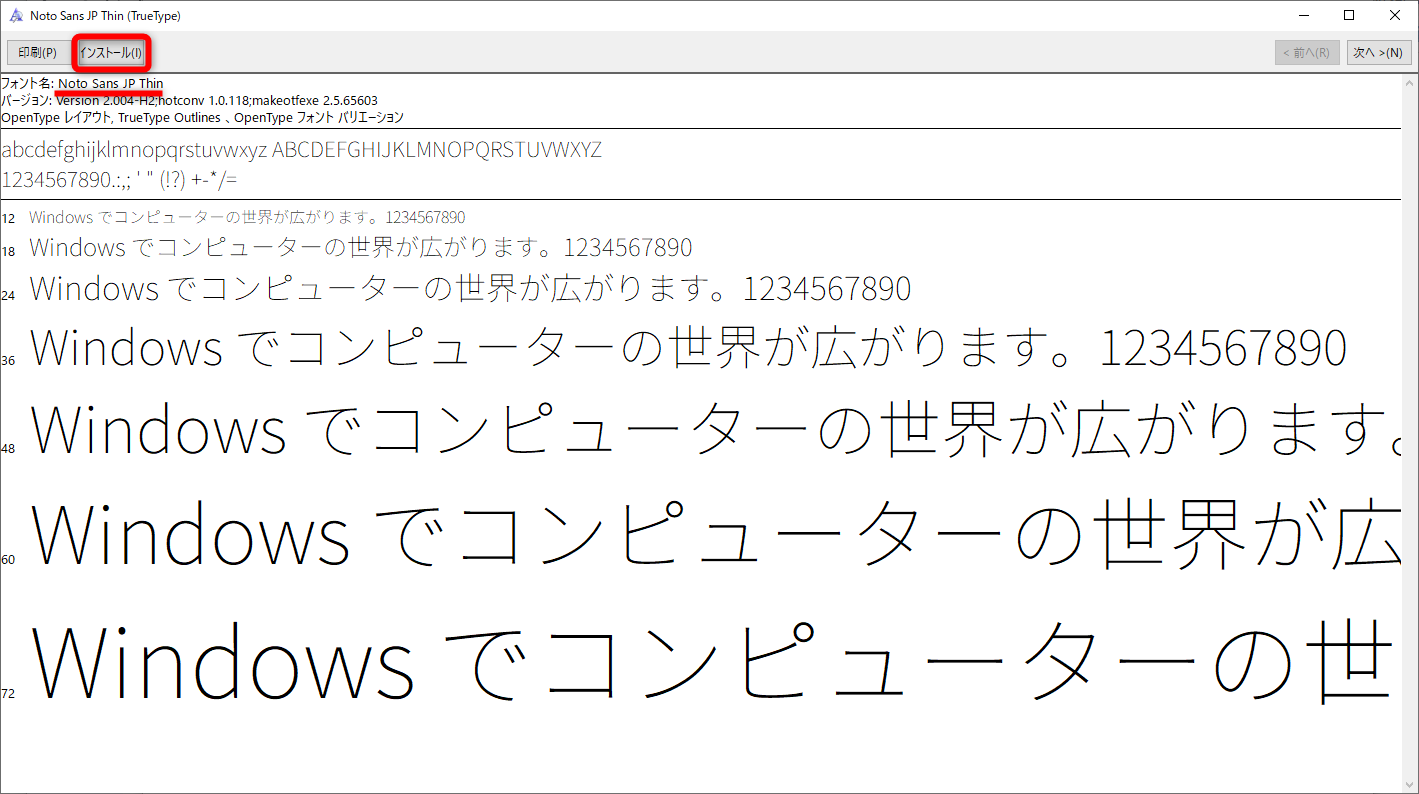Click the font viewer application icon in title bar

[x=14, y=15]
